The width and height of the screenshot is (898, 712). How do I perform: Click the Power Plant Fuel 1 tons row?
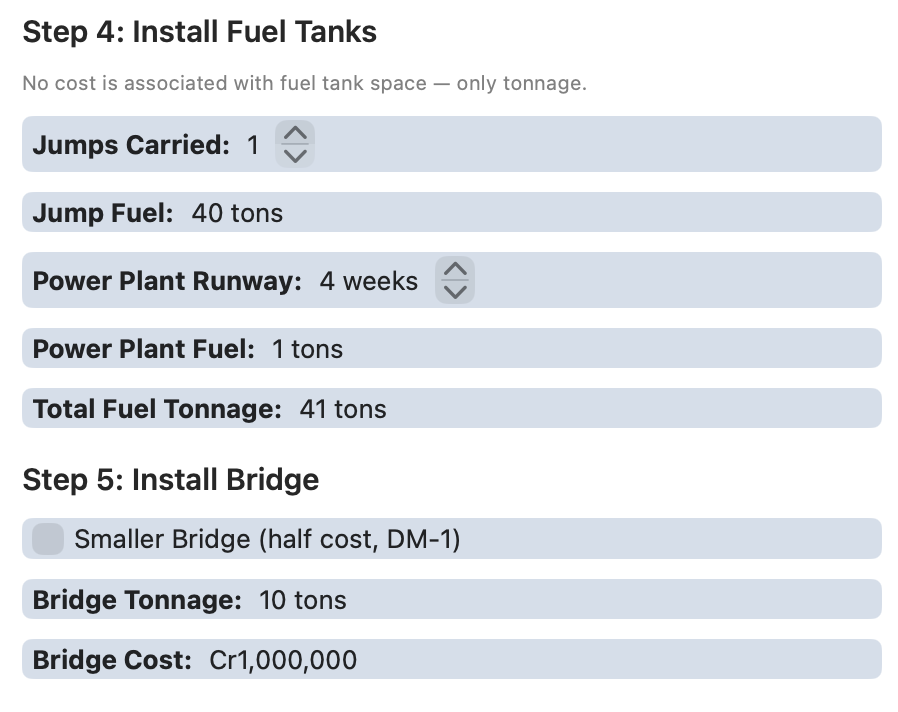pos(452,348)
